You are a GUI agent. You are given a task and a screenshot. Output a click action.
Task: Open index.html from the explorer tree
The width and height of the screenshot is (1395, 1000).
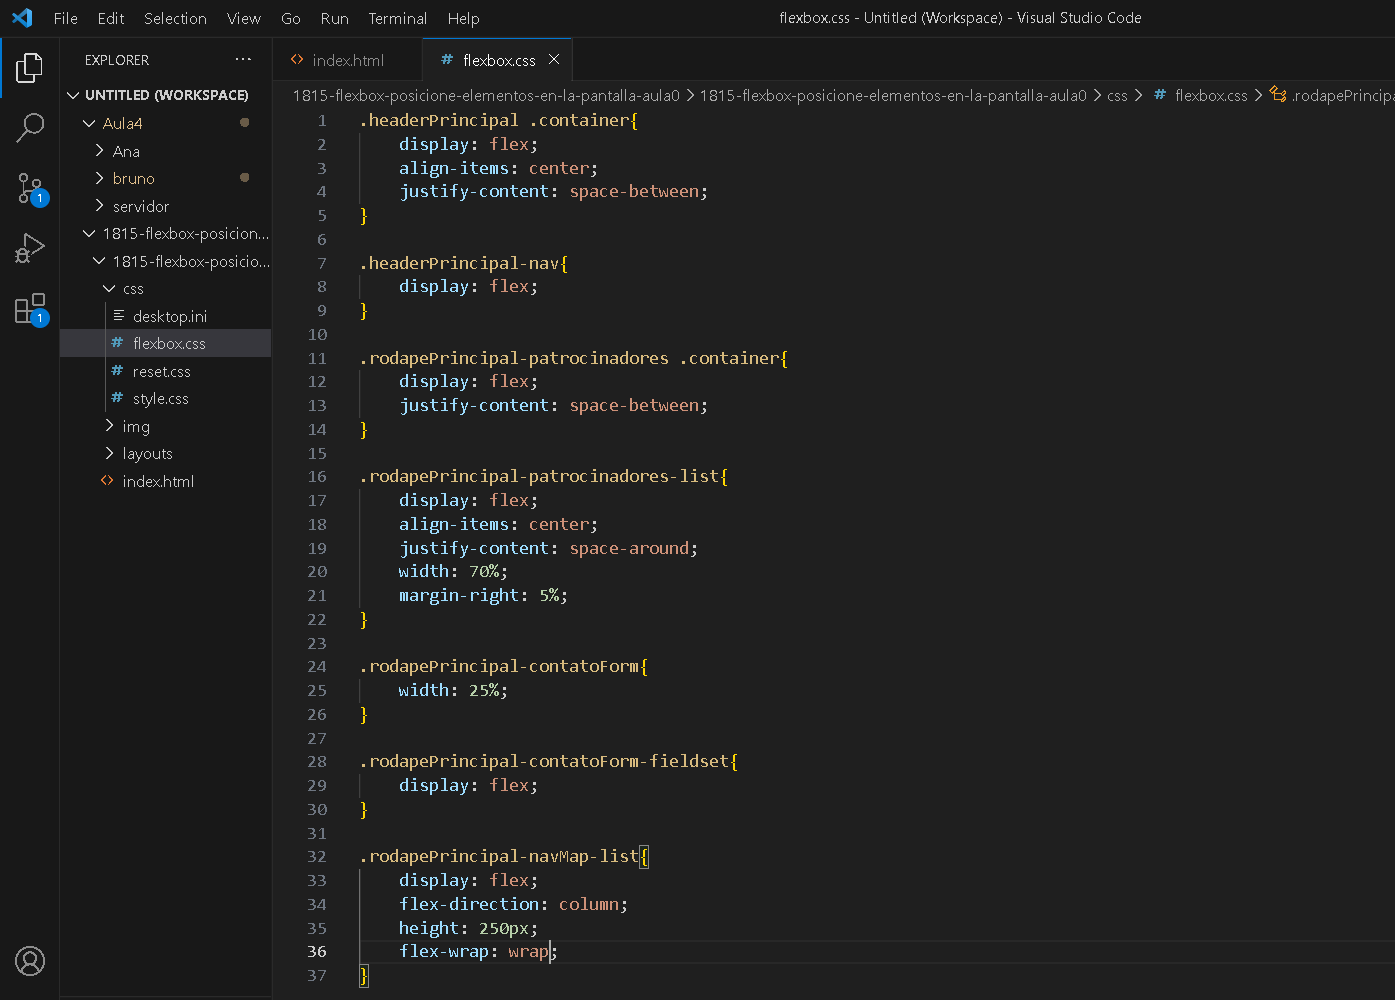click(166, 481)
